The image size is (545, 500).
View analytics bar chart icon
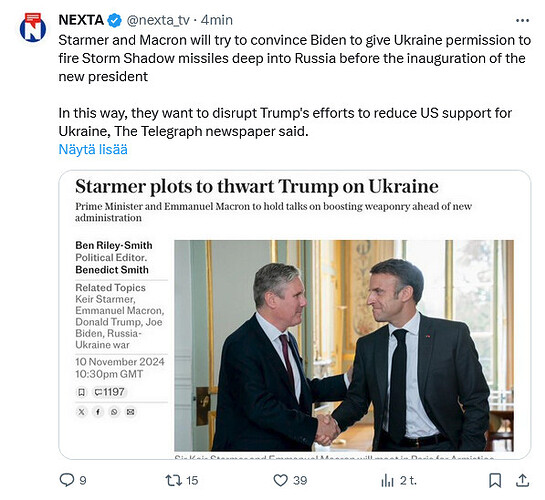coord(387,481)
